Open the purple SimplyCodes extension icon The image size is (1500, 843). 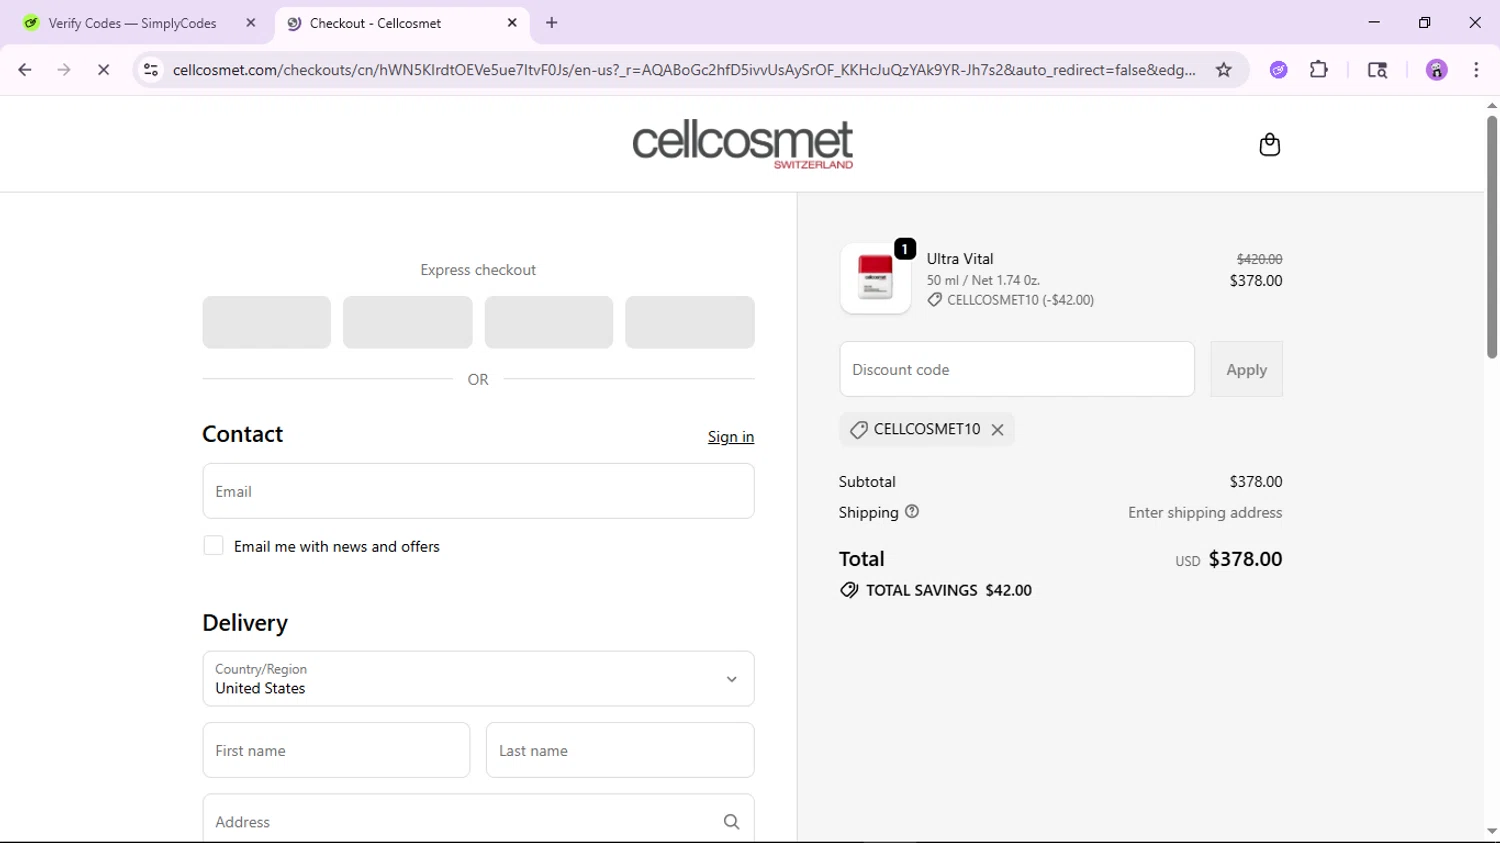tap(1279, 70)
